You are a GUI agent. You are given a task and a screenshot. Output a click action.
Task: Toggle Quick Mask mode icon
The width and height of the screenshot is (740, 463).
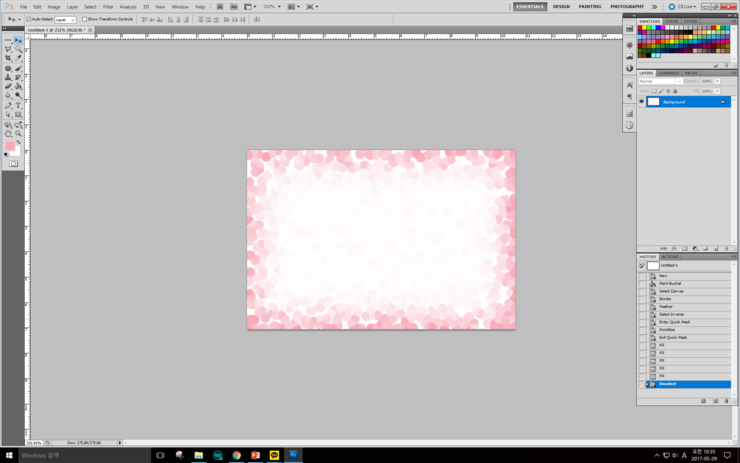point(13,163)
